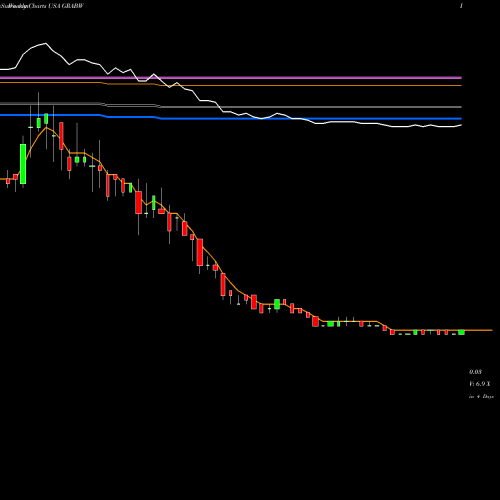Select the upper orange horizontal line
Screen dimensions: 500x500
[x=231, y=85]
